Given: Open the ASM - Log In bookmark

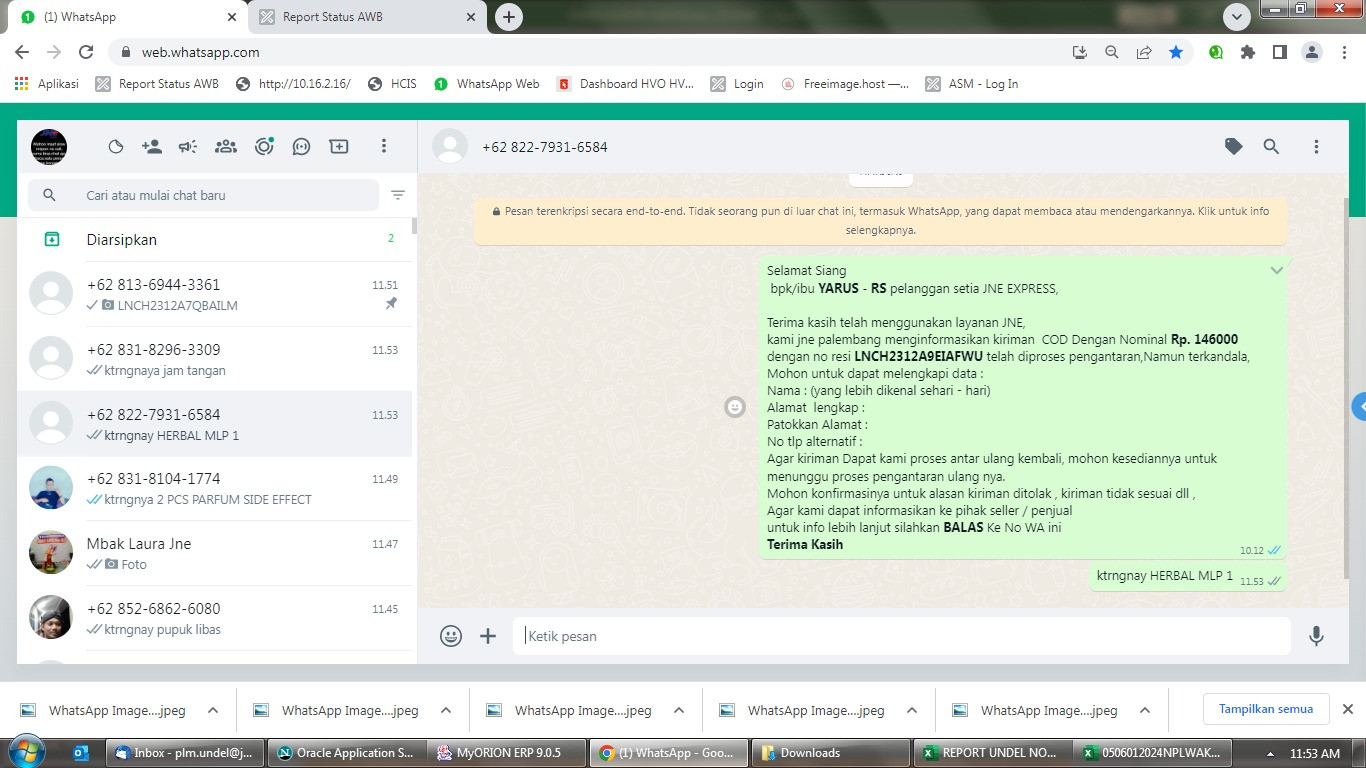Looking at the screenshot, I should 972,84.
